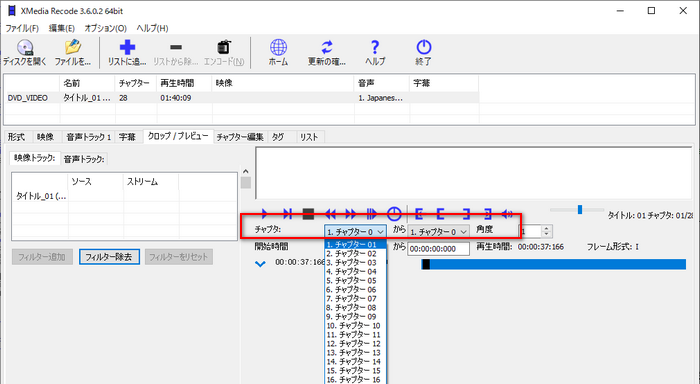700x384 pixels.
Task: Select 1. チャプター 01 in dropdown list
Action: pyautogui.click(x=355, y=244)
